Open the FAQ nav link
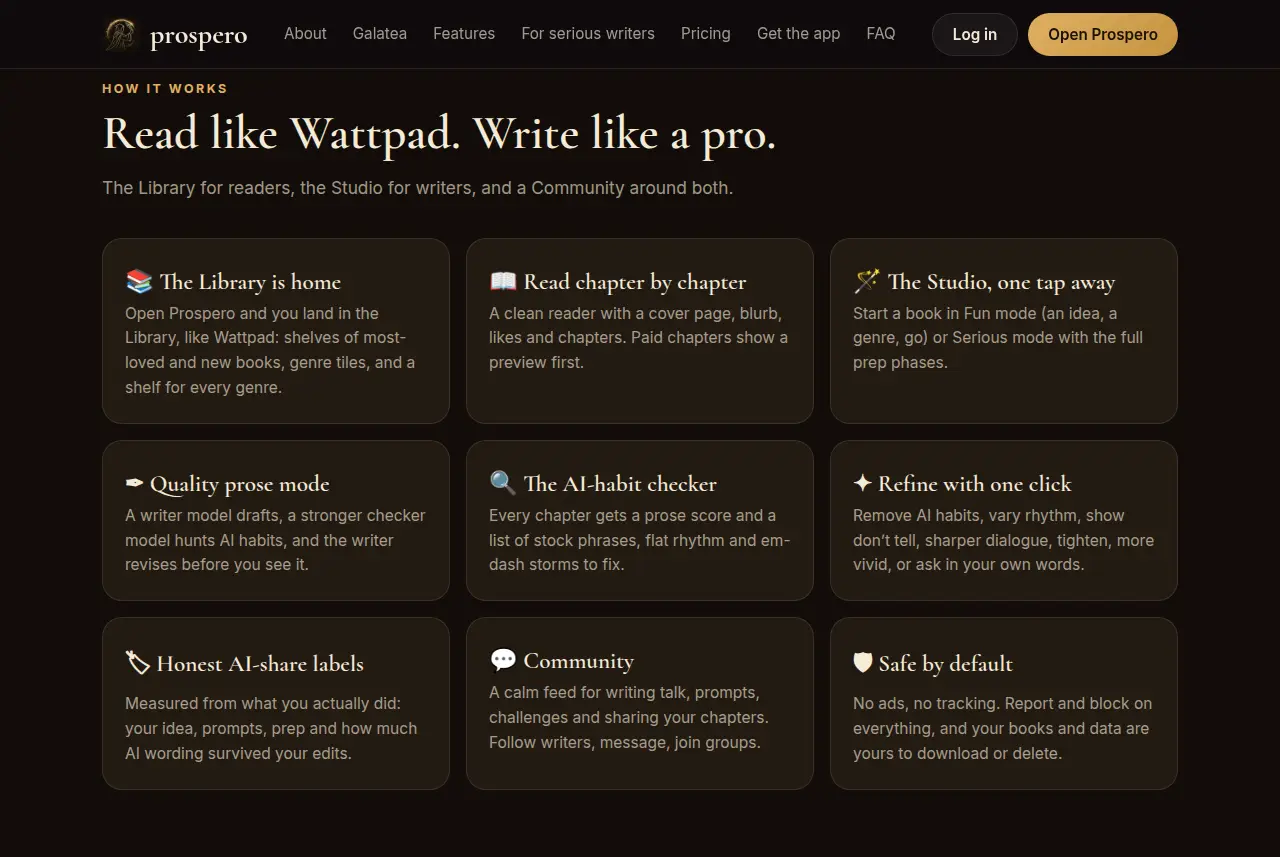The image size is (1280, 857). tap(881, 34)
